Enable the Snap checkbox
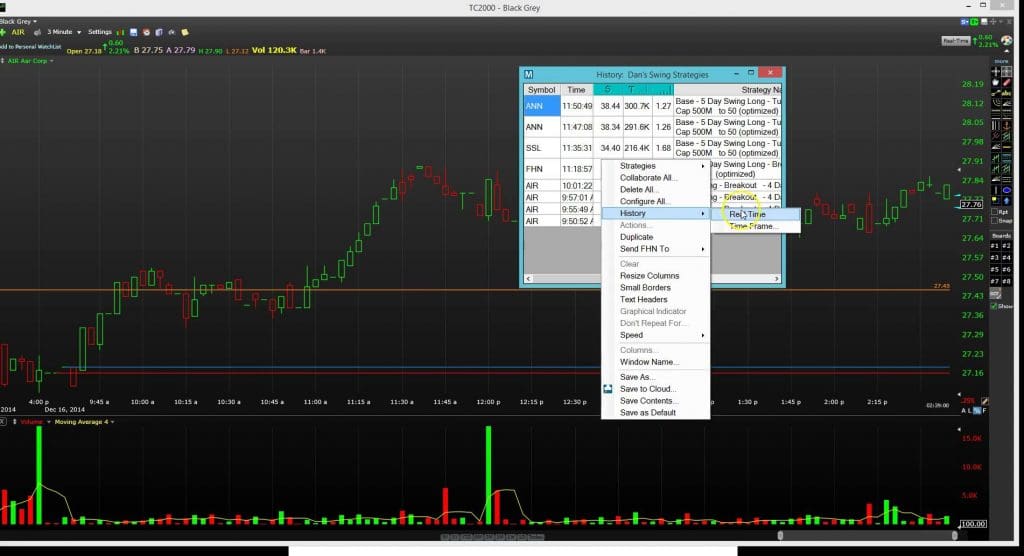 tap(995, 220)
